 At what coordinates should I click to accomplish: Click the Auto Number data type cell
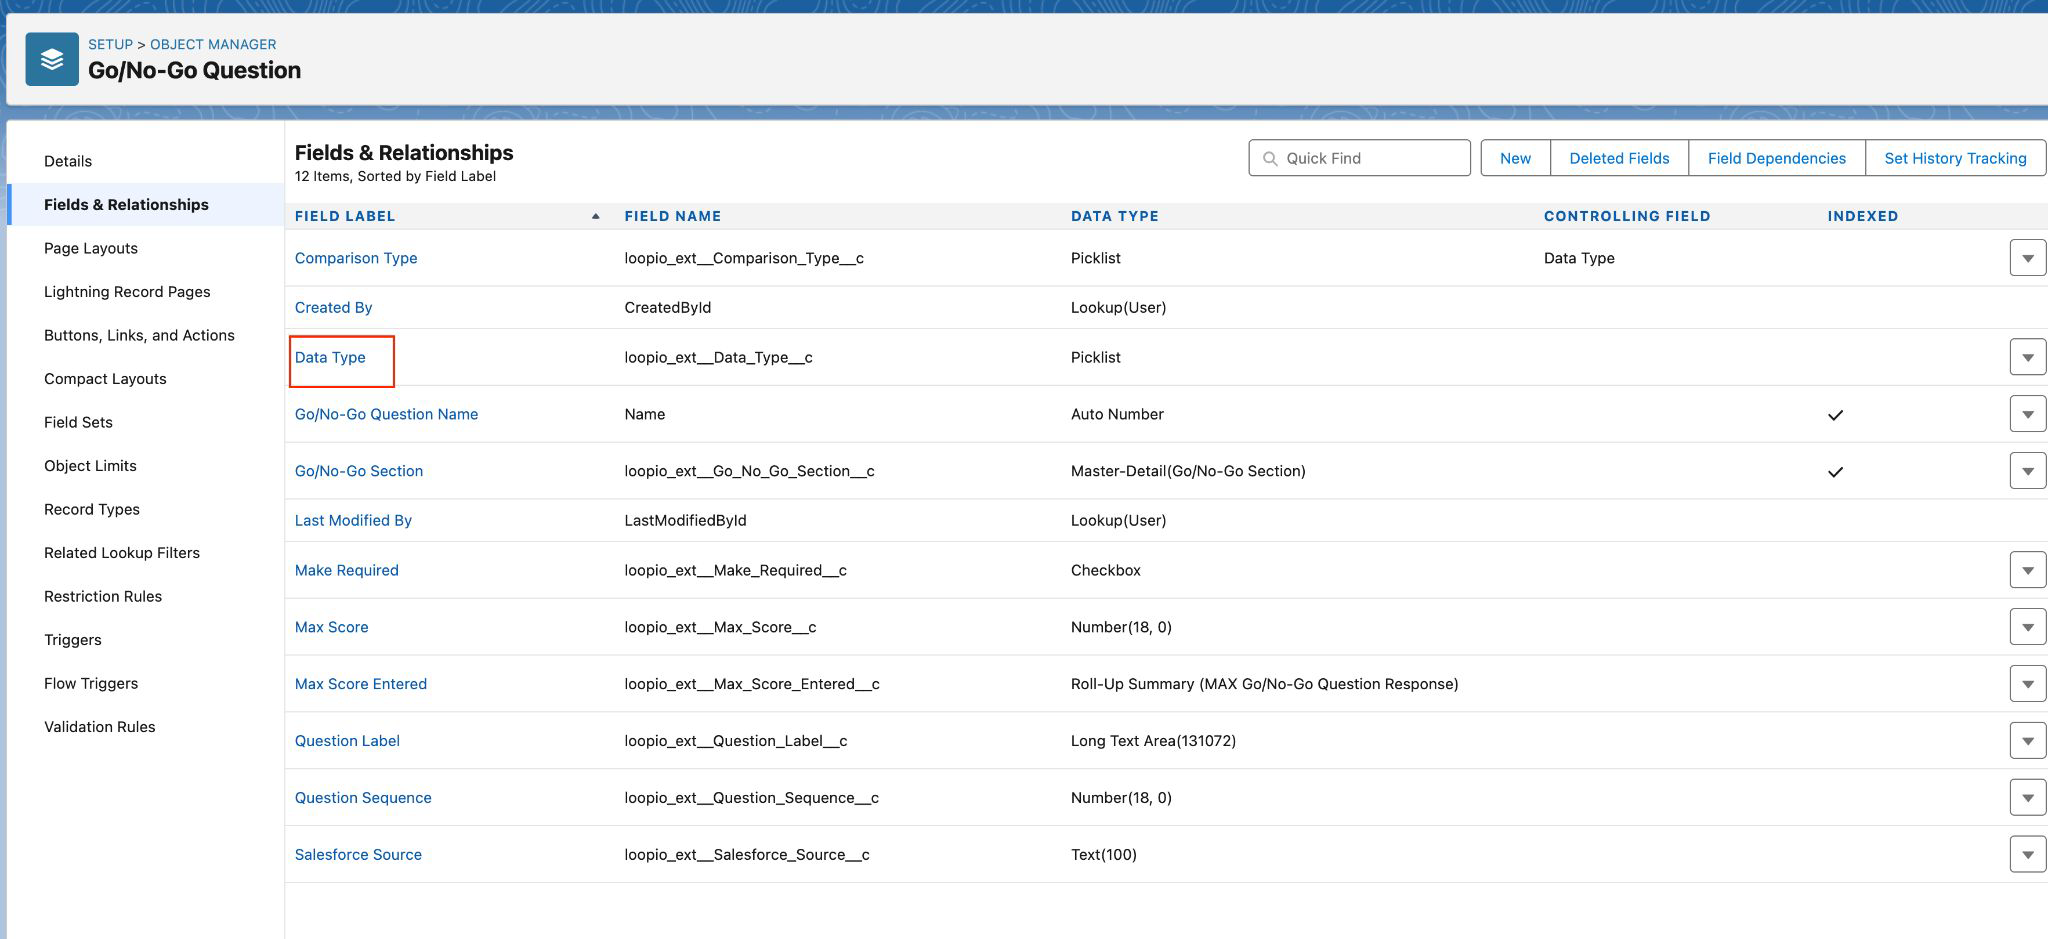[x=1117, y=414]
